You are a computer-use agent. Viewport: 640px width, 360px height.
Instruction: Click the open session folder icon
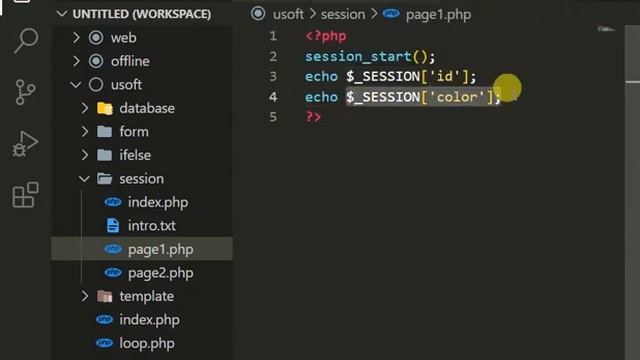coord(105,179)
